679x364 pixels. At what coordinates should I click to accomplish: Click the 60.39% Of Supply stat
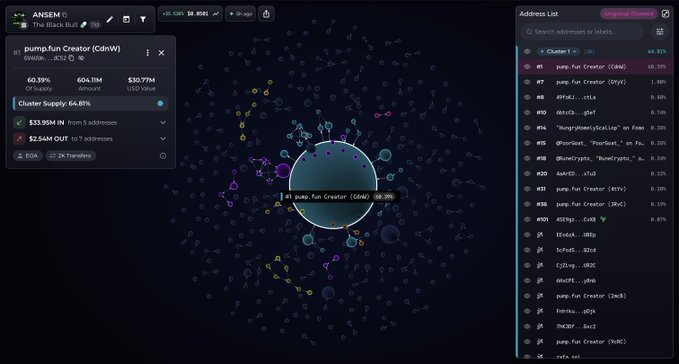pos(39,84)
